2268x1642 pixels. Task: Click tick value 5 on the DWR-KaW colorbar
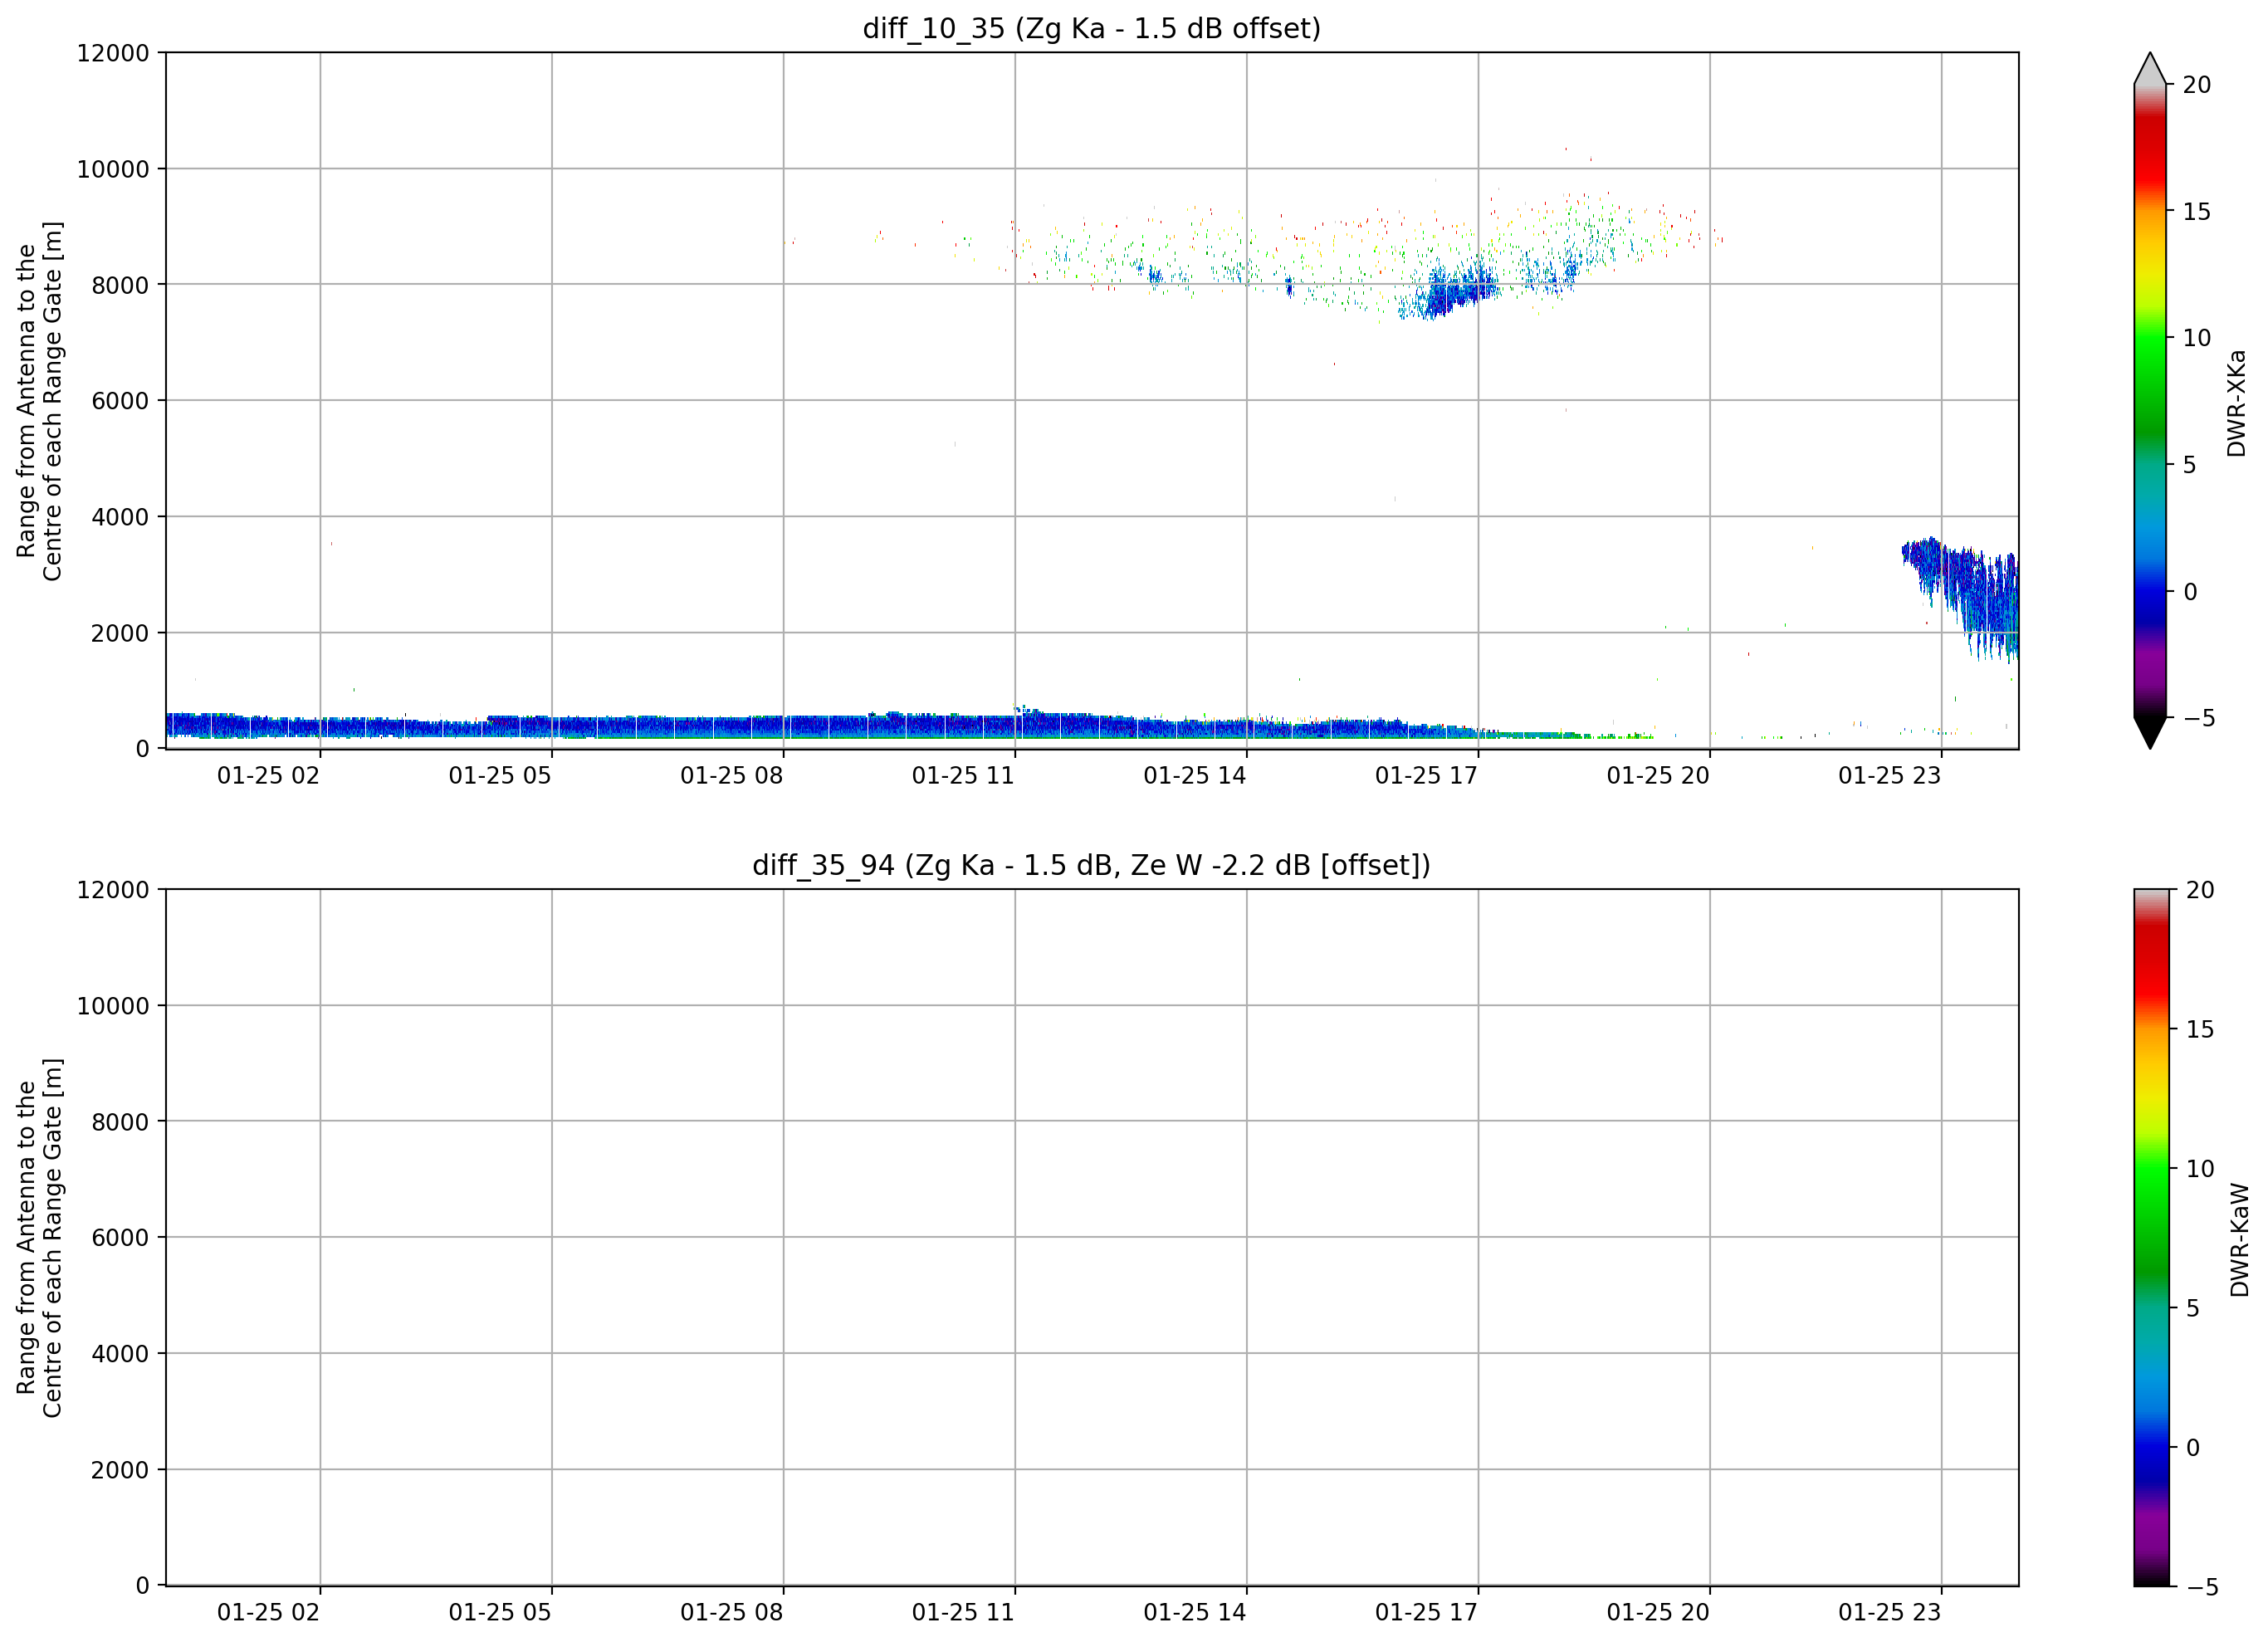[x=2192, y=1309]
